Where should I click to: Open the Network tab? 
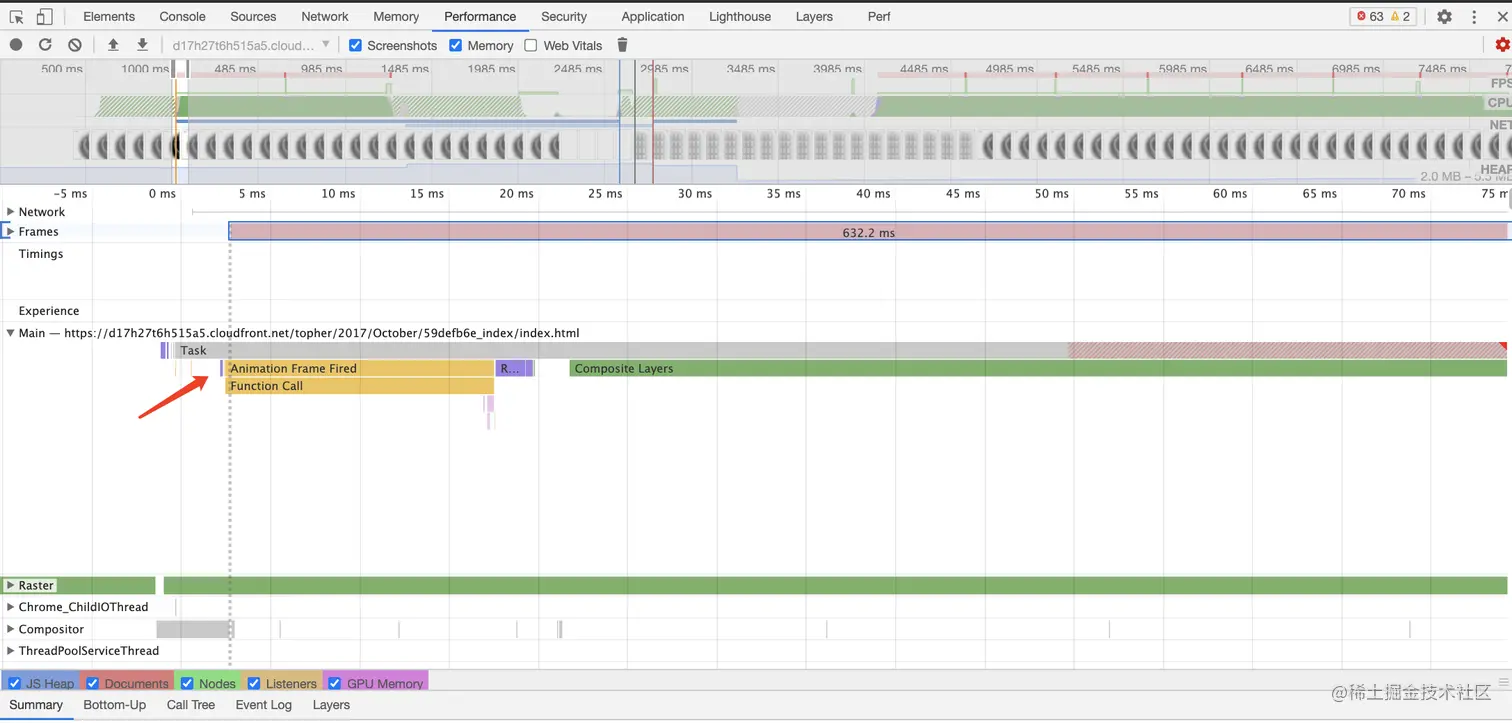[325, 17]
